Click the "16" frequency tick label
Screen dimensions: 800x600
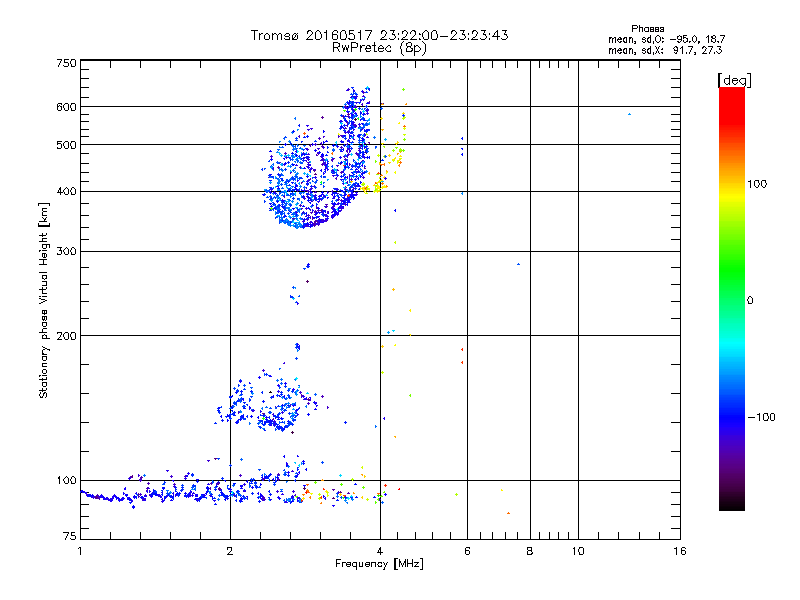[680, 551]
